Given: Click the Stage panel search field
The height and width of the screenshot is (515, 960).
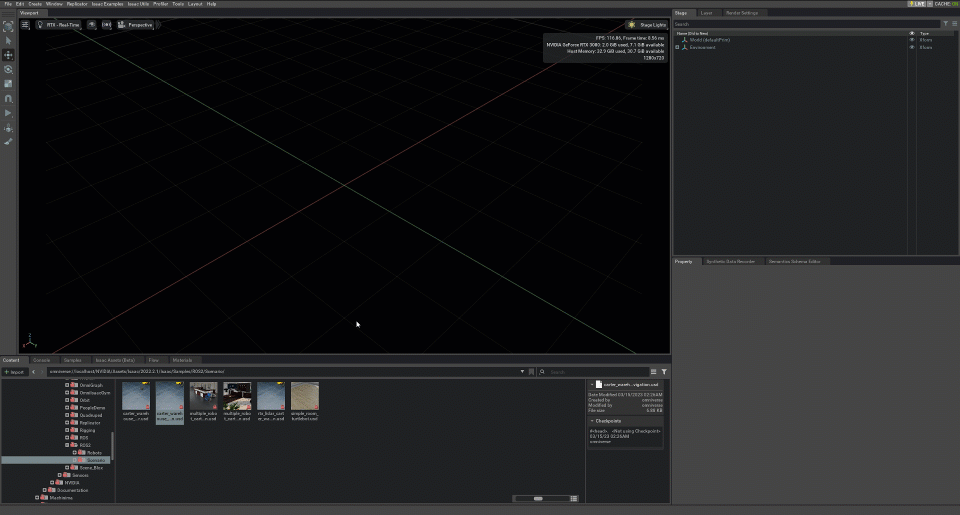Looking at the screenshot, I should [x=805, y=23].
